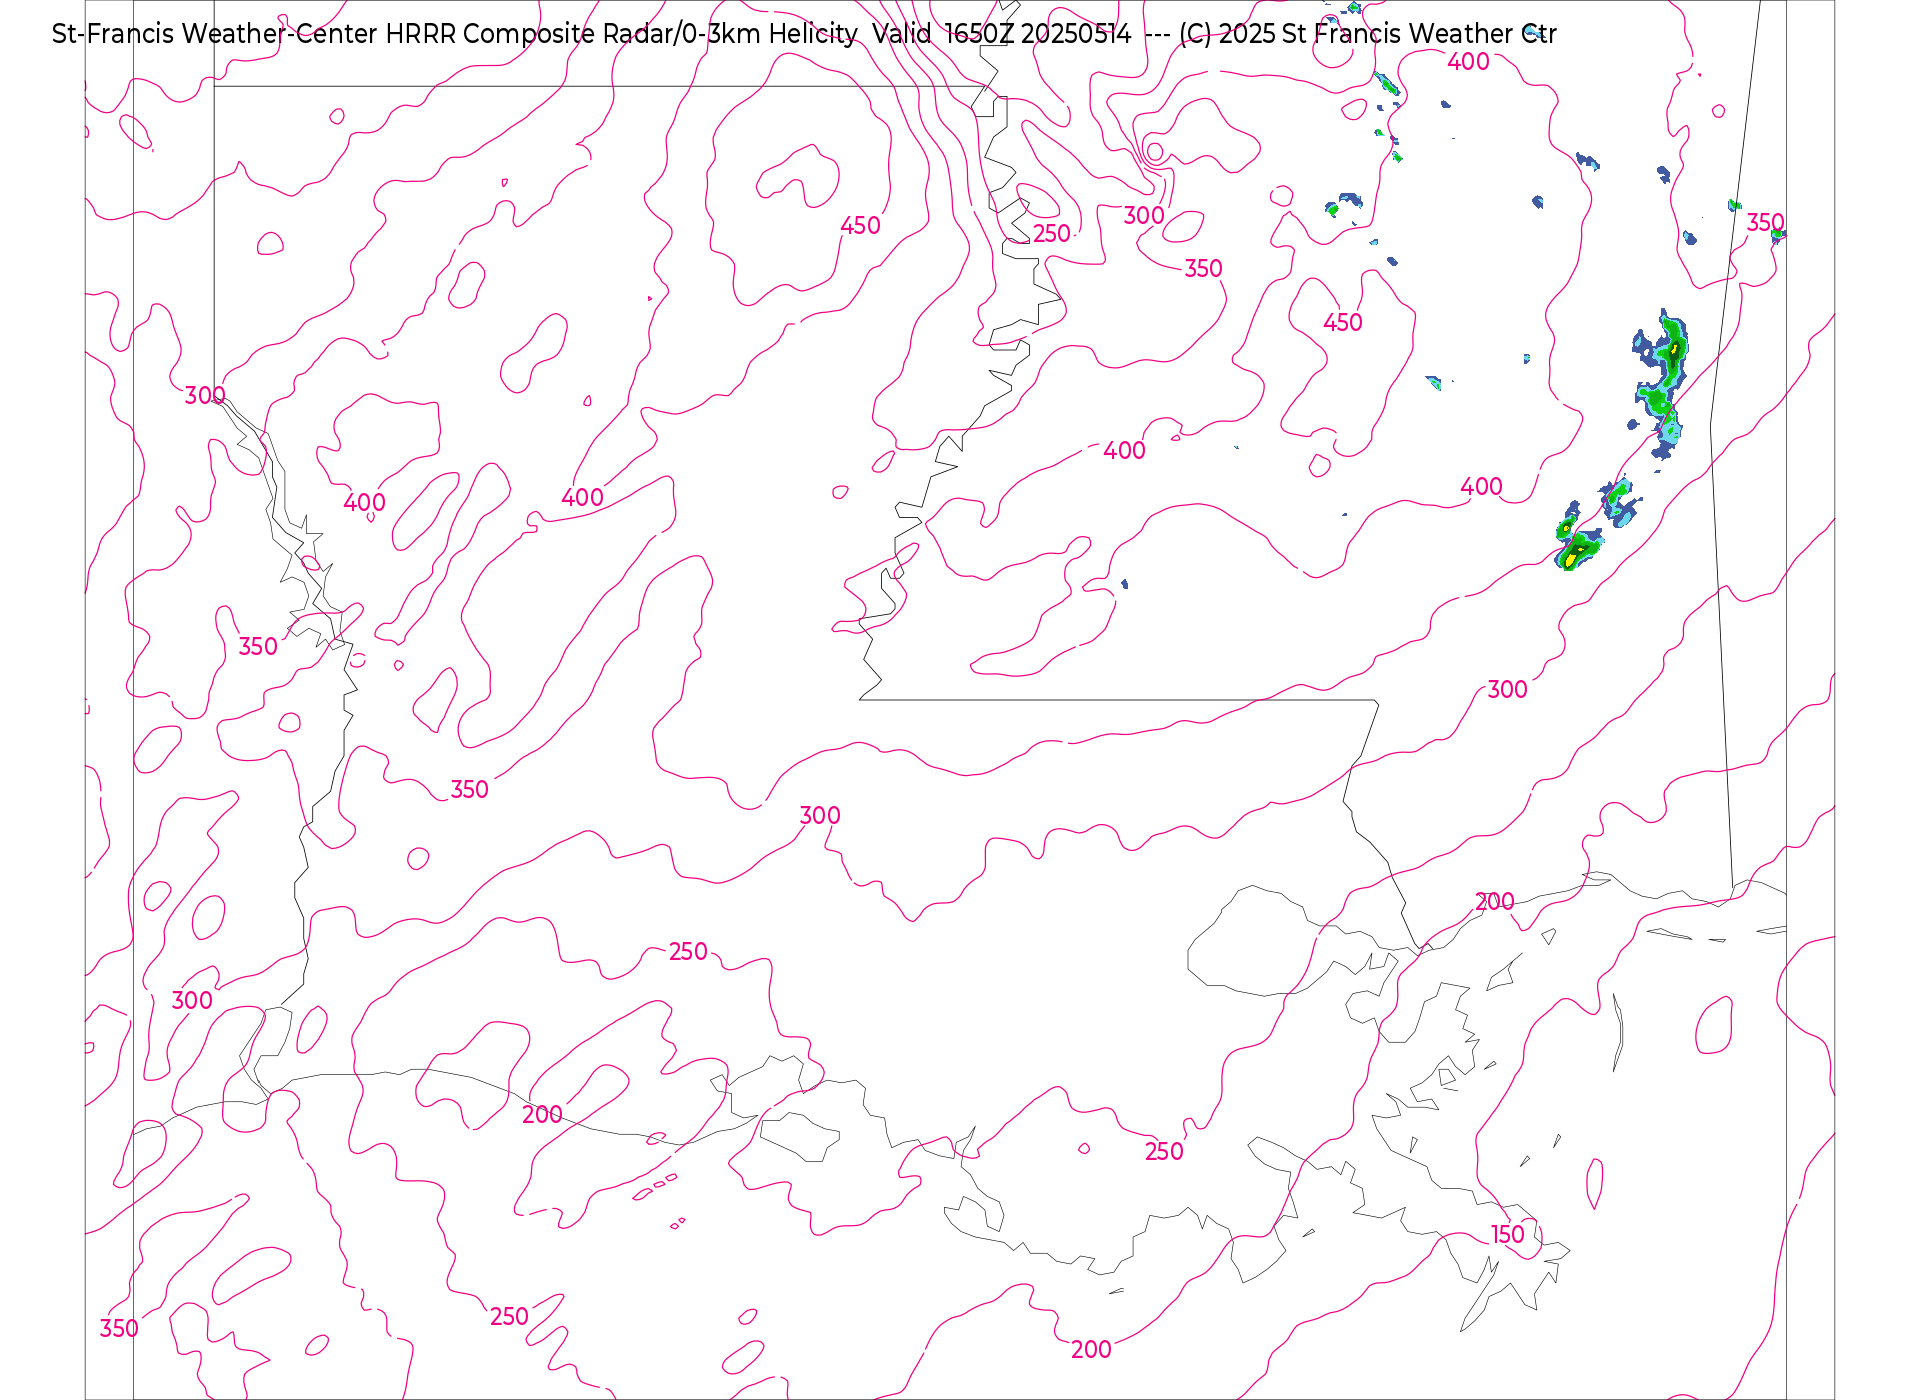Image resolution: width=1920 pixels, height=1400 pixels.
Task: Click the "(C) 2025 St Francis Weather Ctr" copyright text
Action: point(1368,34)
